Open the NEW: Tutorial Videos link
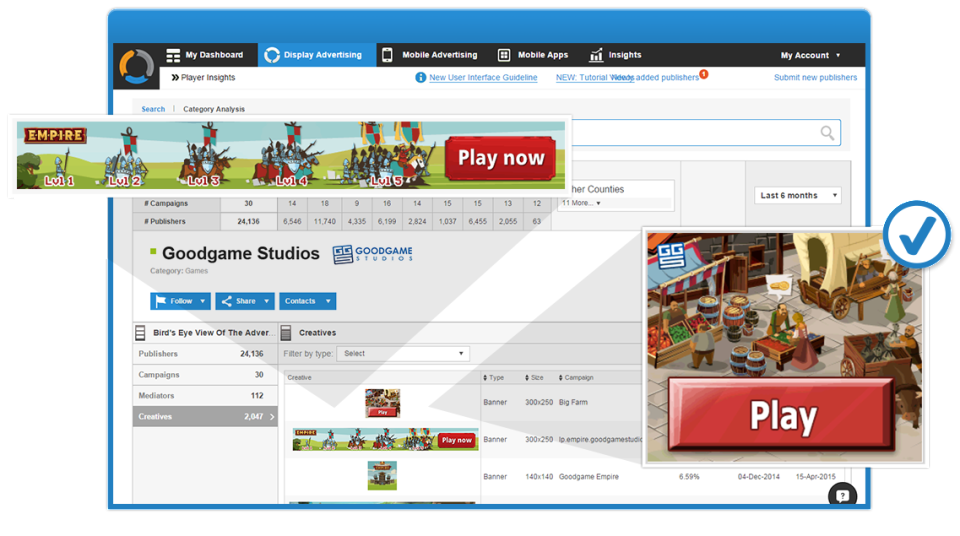The height and width of the screenshot is (536, 960). click(594, 78)
